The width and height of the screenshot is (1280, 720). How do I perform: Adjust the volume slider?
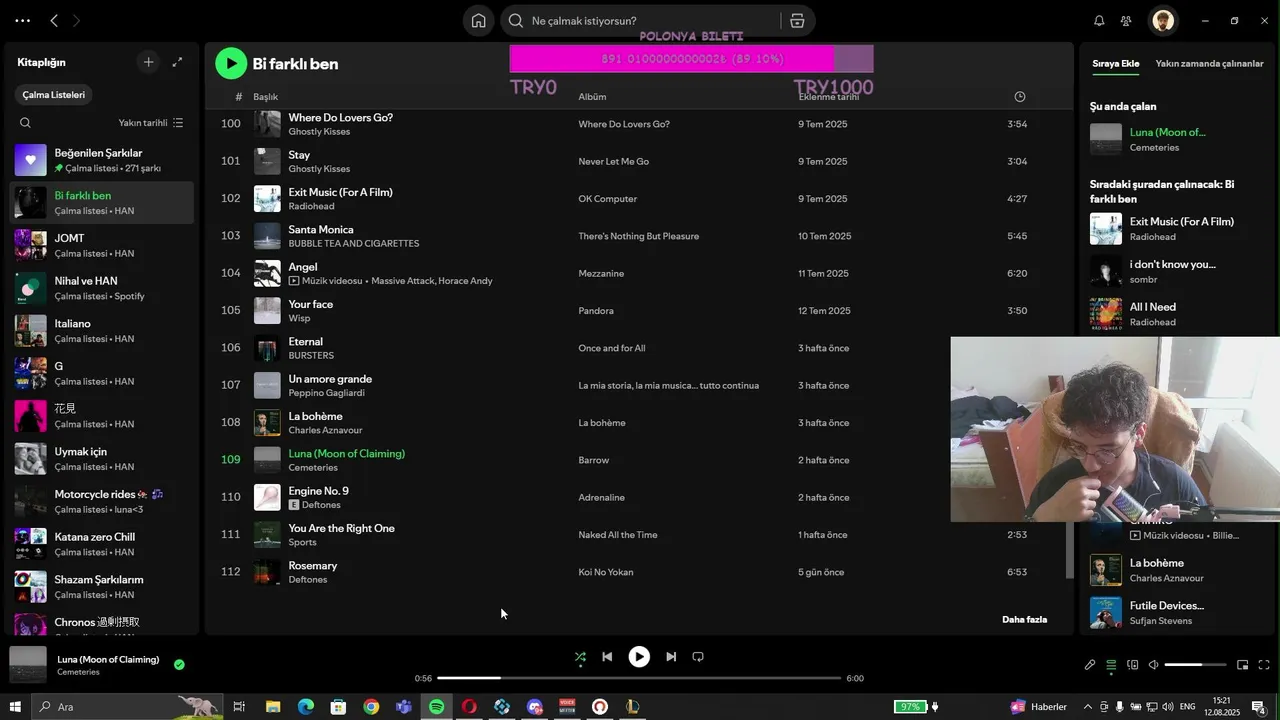click(1195, 665)
